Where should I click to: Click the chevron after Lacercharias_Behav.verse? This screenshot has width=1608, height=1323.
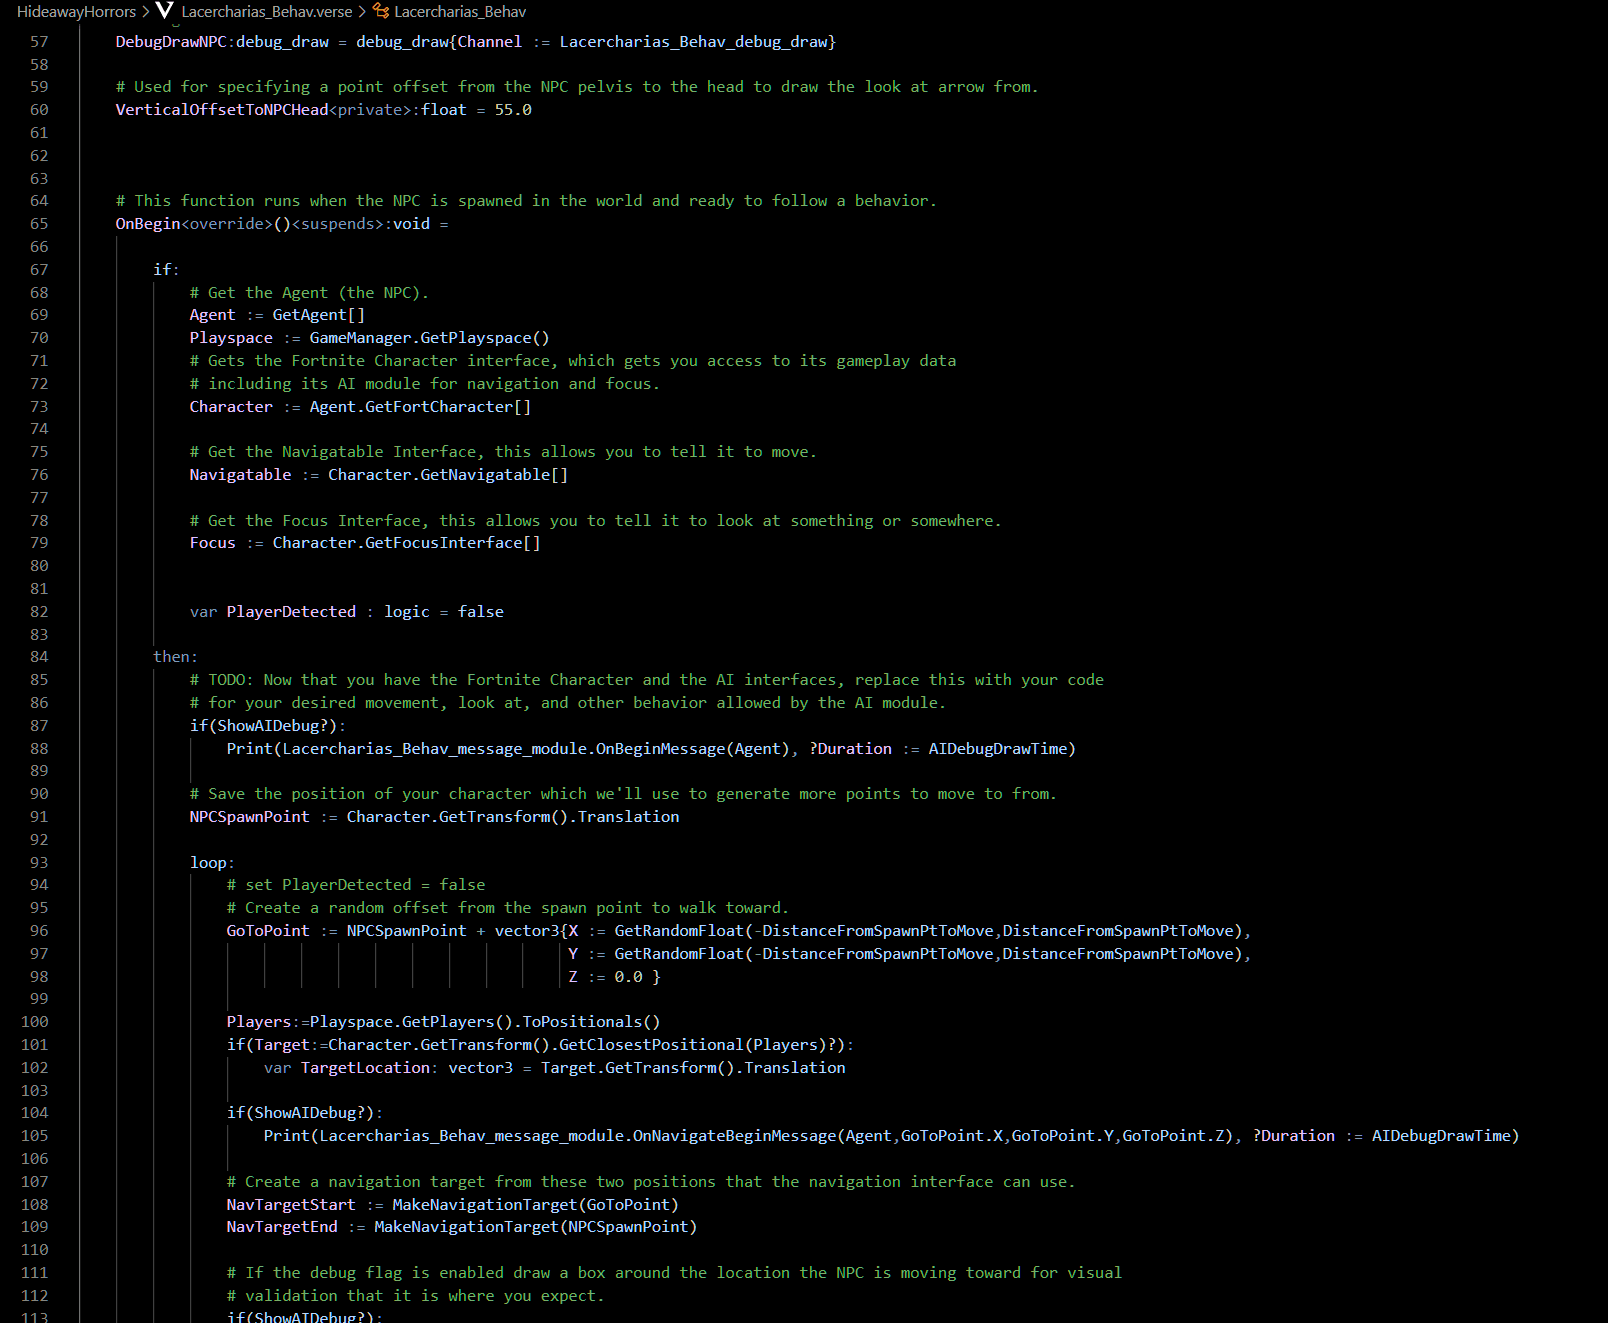(362, 12)
